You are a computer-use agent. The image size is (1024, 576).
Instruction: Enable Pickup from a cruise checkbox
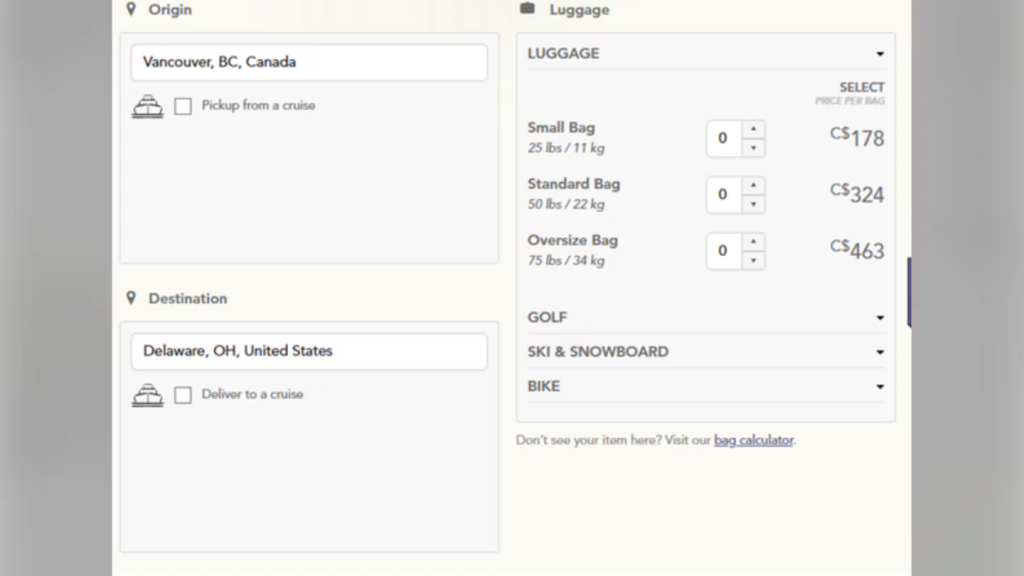coord(183,106)
